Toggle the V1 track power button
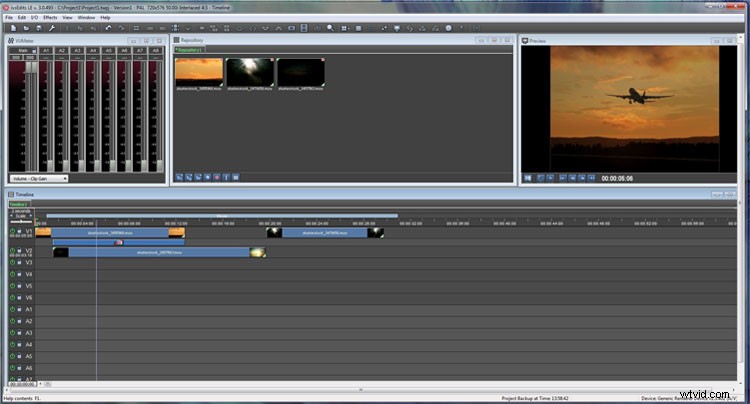 click(x=12, y=231)
